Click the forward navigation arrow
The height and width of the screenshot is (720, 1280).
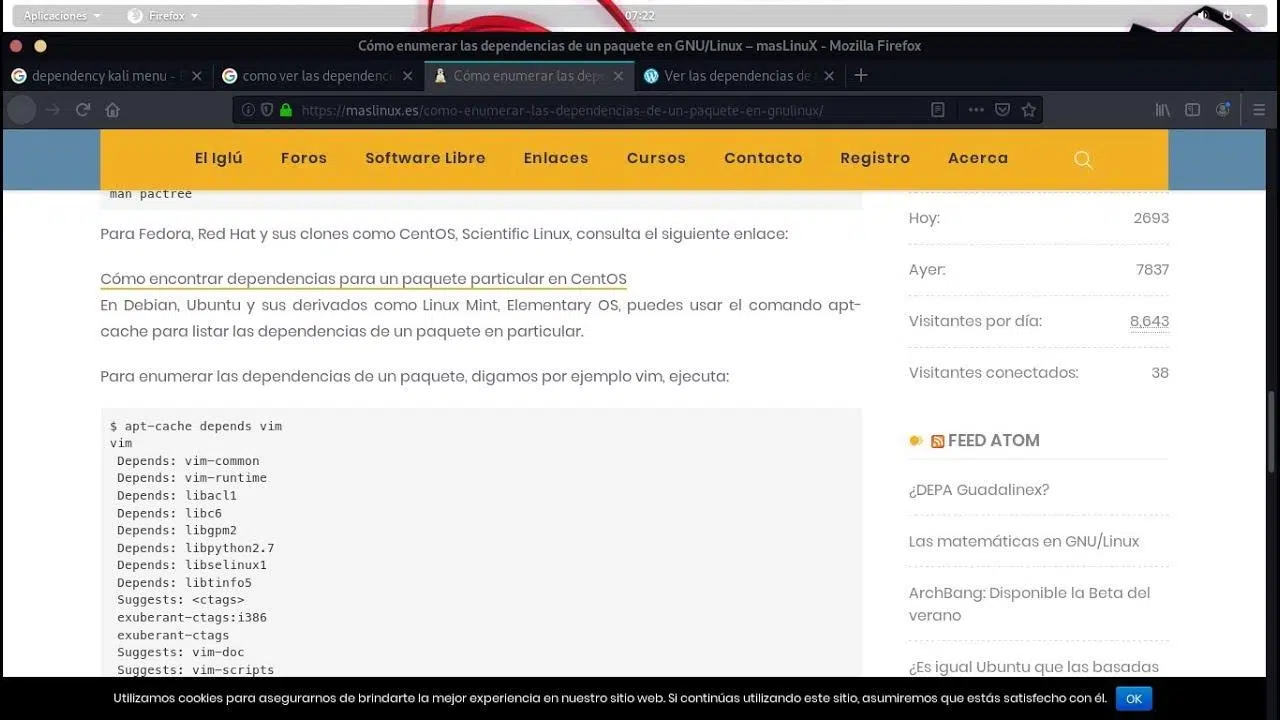pyautogui.click(x=53, y=110)
